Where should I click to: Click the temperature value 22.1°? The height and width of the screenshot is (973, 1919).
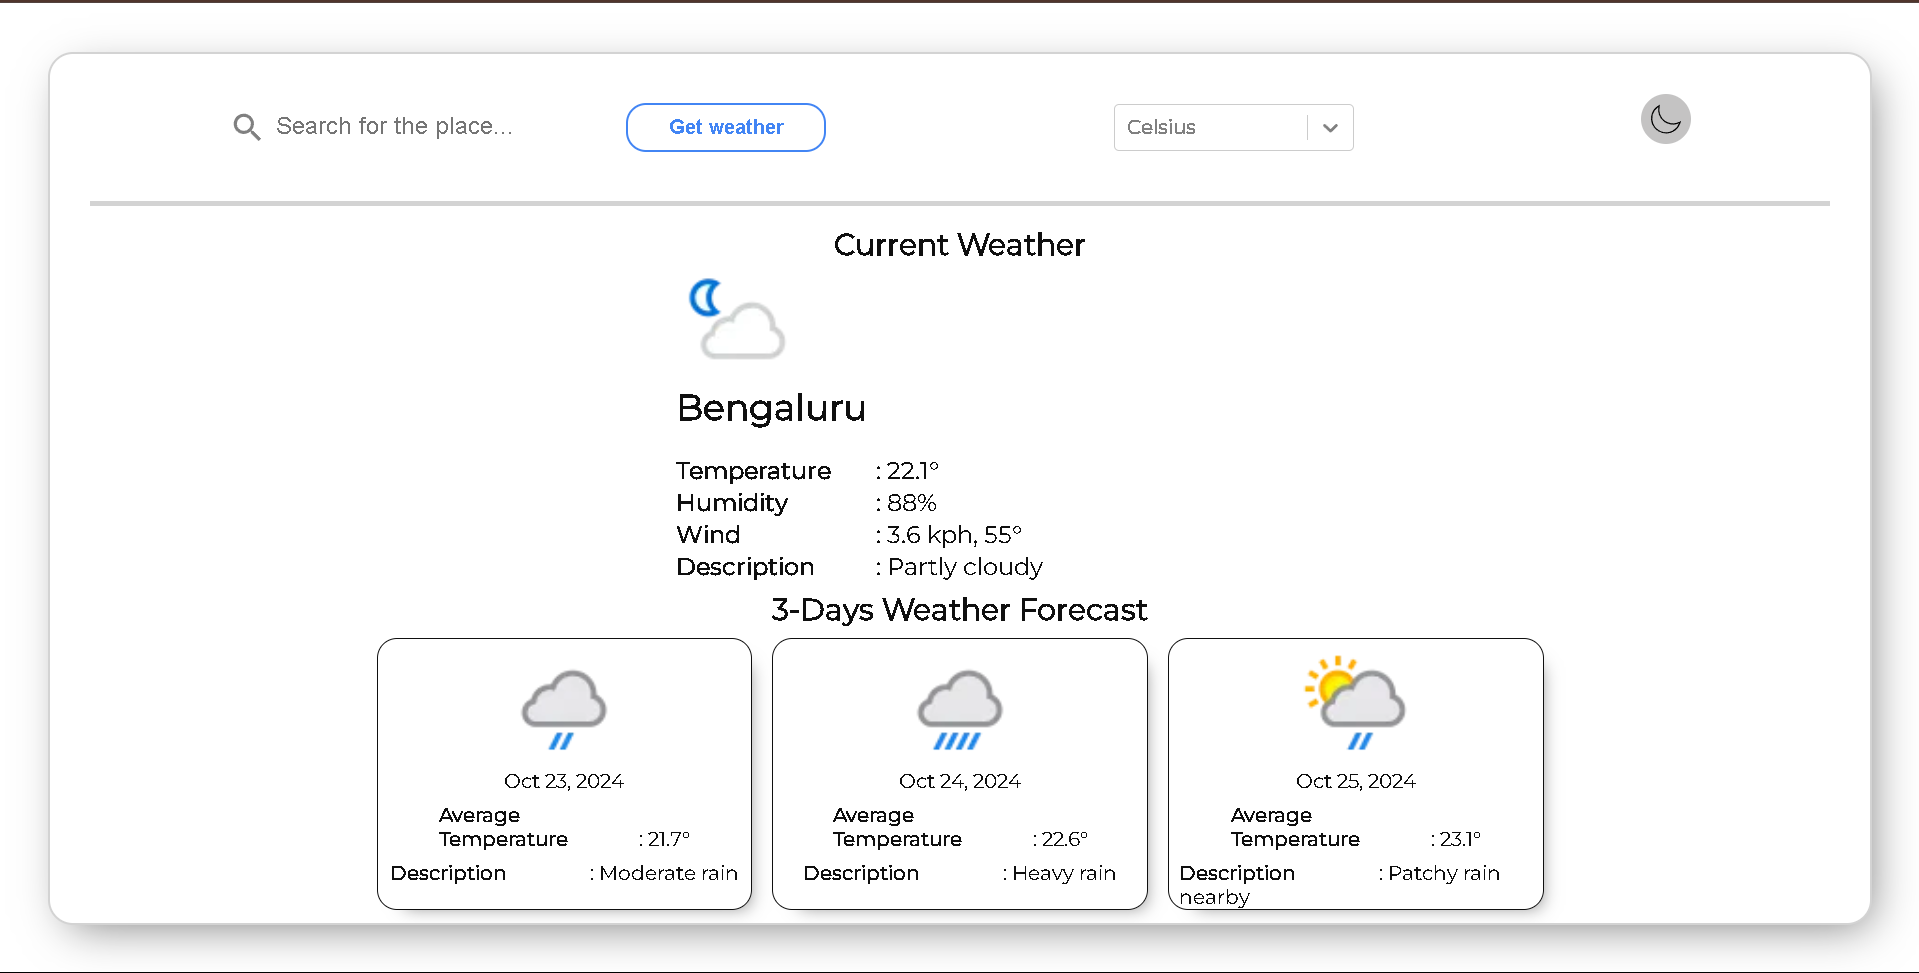coord(911,470)
